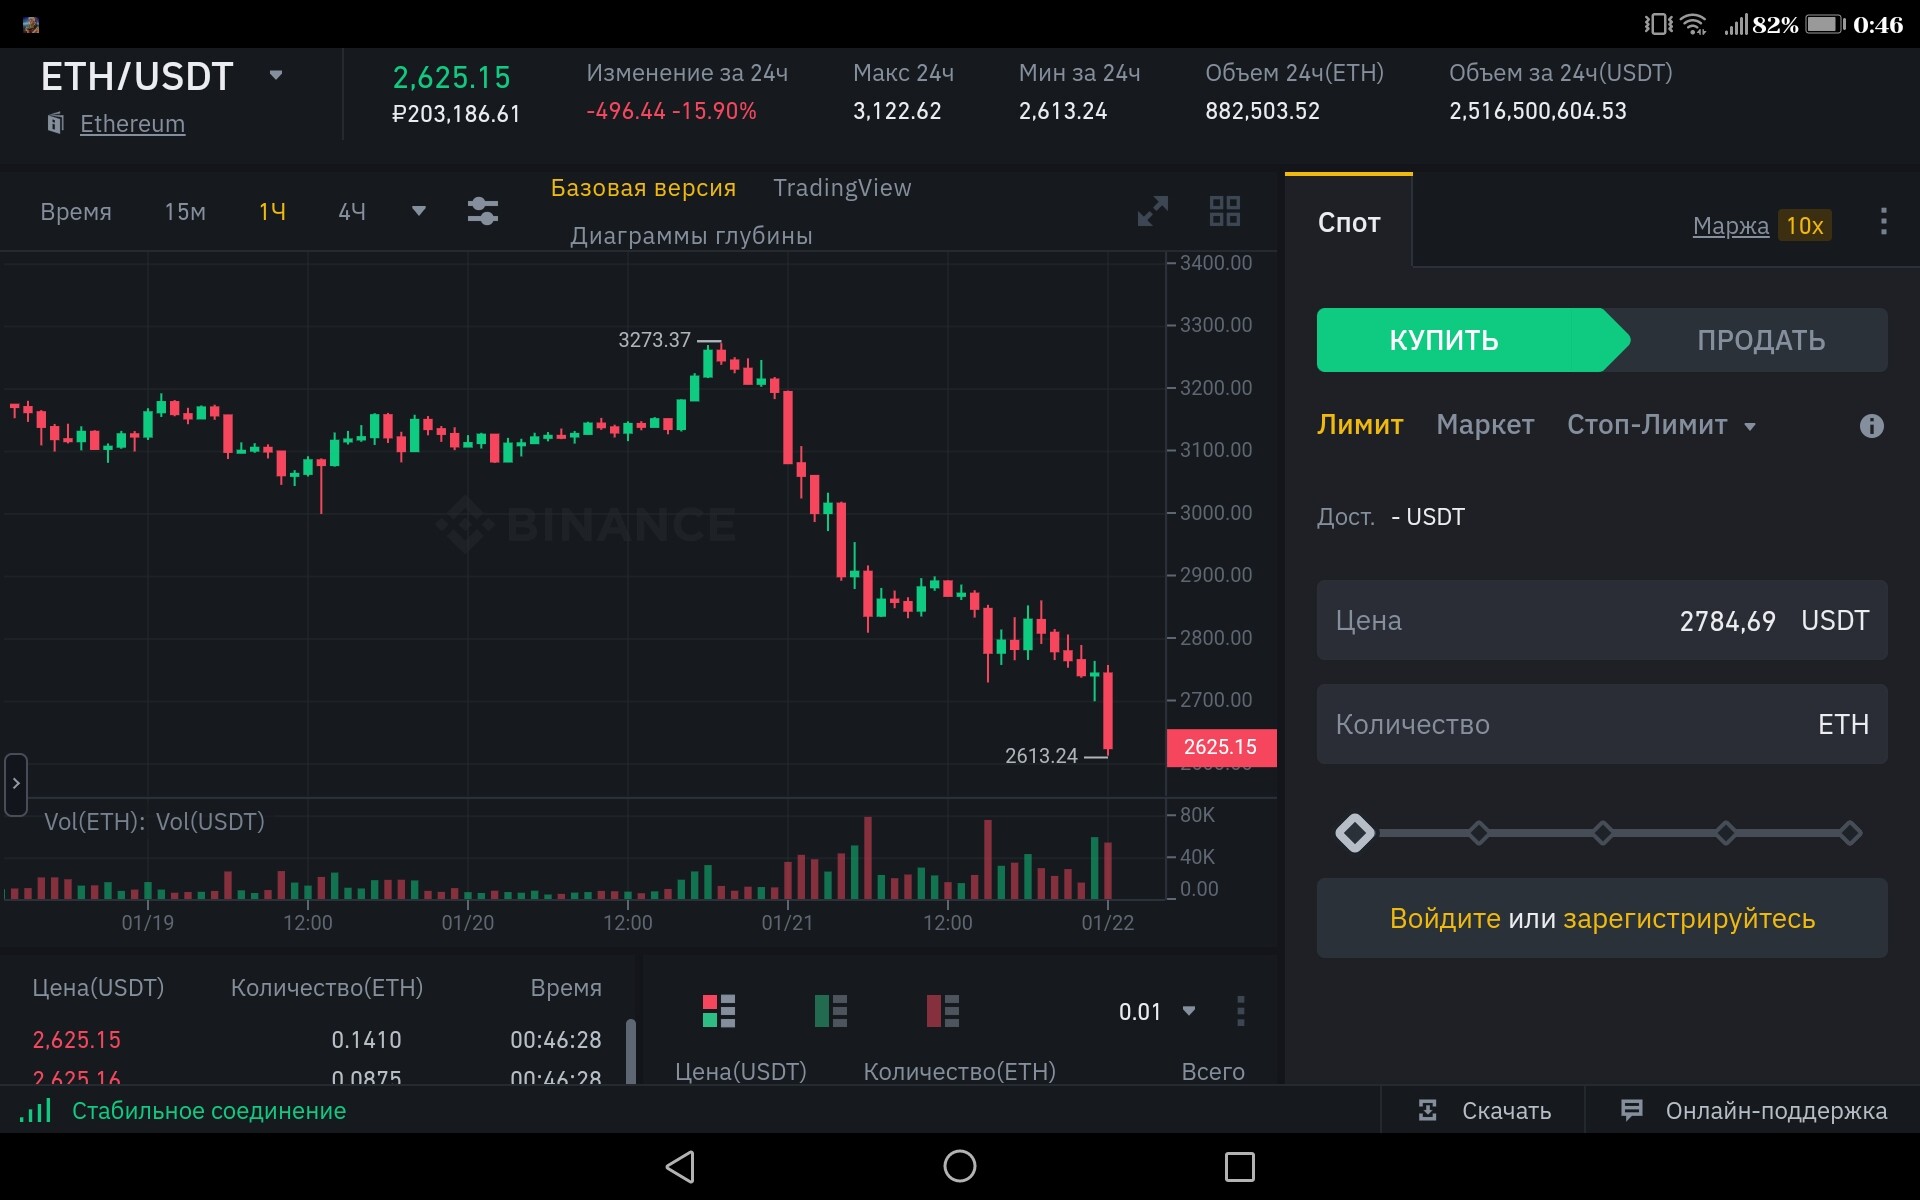This screenshot has height=1200, width=1920.
Task: Expand chart to fullscreen
Action: (1152, 211)
